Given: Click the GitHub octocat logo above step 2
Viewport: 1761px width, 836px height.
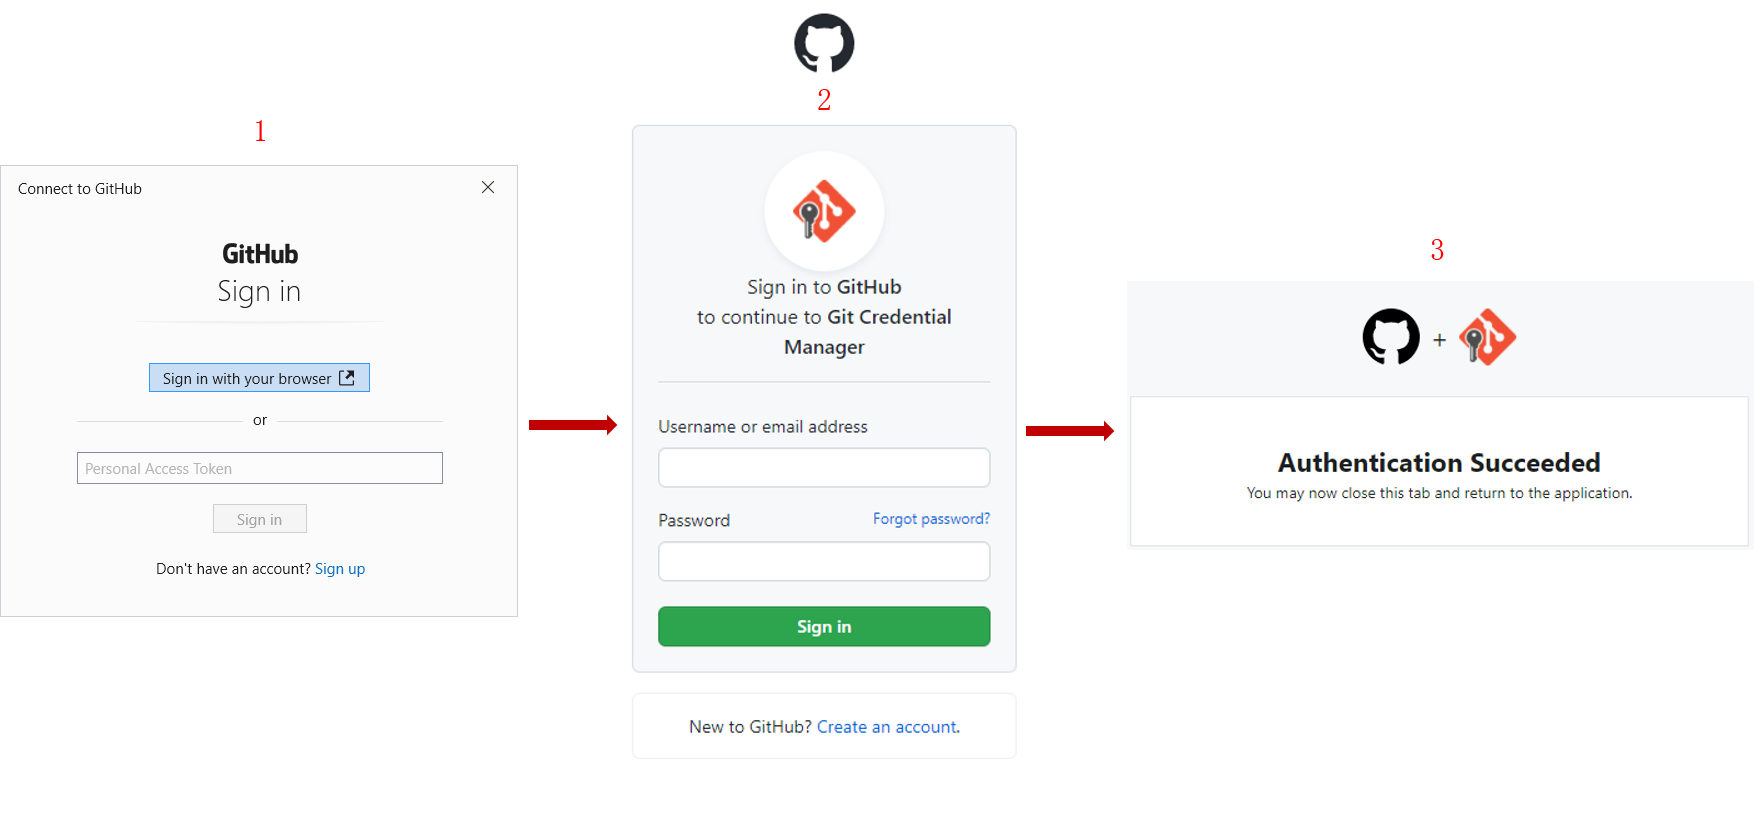Looking at the screenshot, I should point(823,43).
